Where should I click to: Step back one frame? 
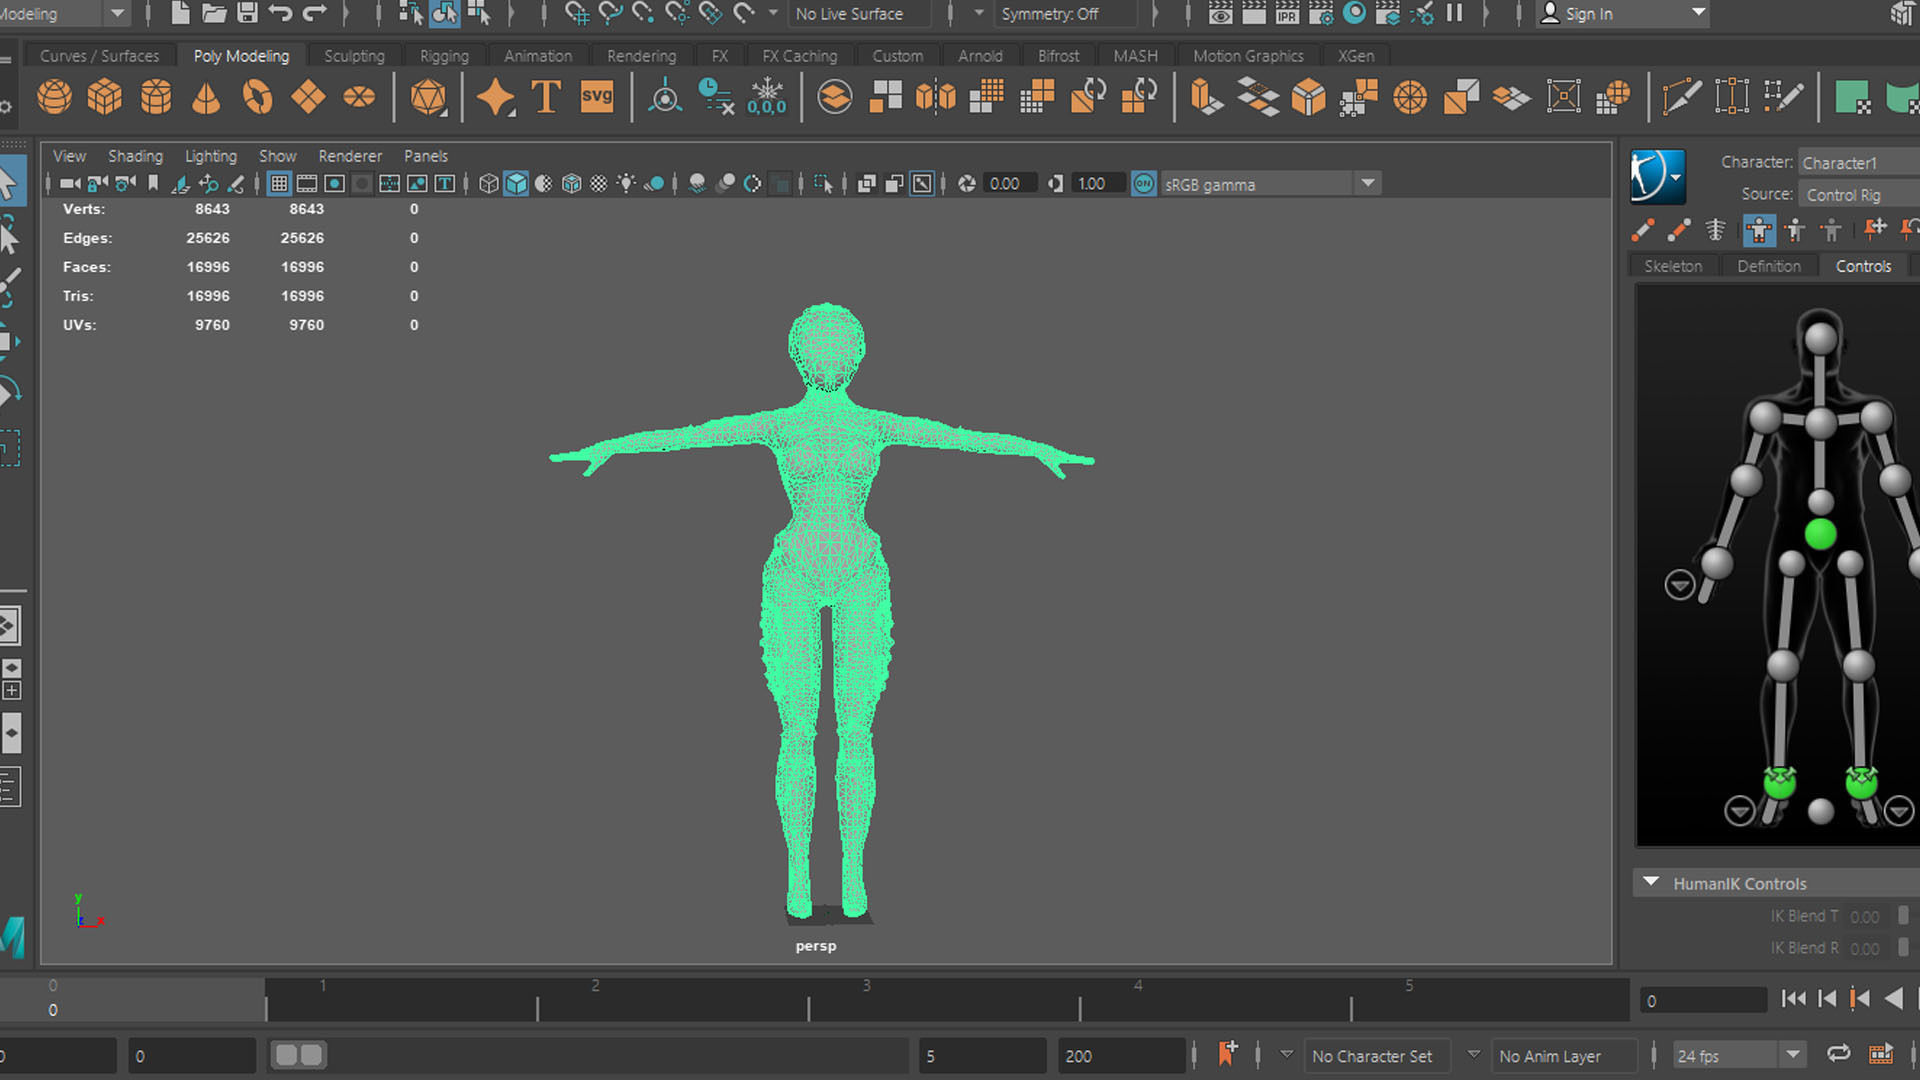pos(1827,999)
